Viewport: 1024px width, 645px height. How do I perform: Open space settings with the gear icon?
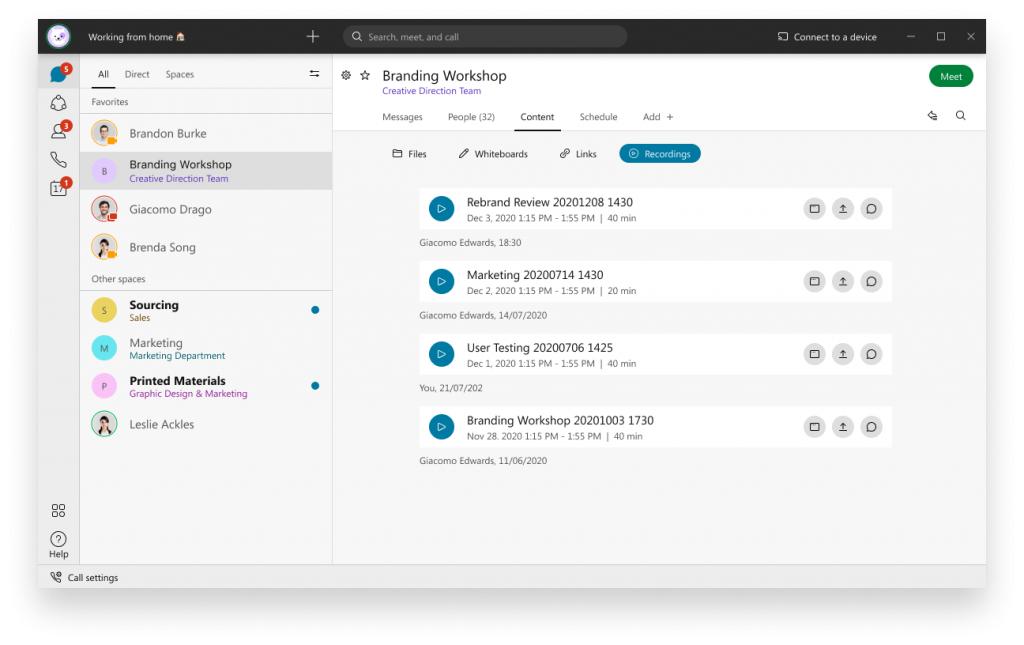pyautogui.click(x=346, y=75)
